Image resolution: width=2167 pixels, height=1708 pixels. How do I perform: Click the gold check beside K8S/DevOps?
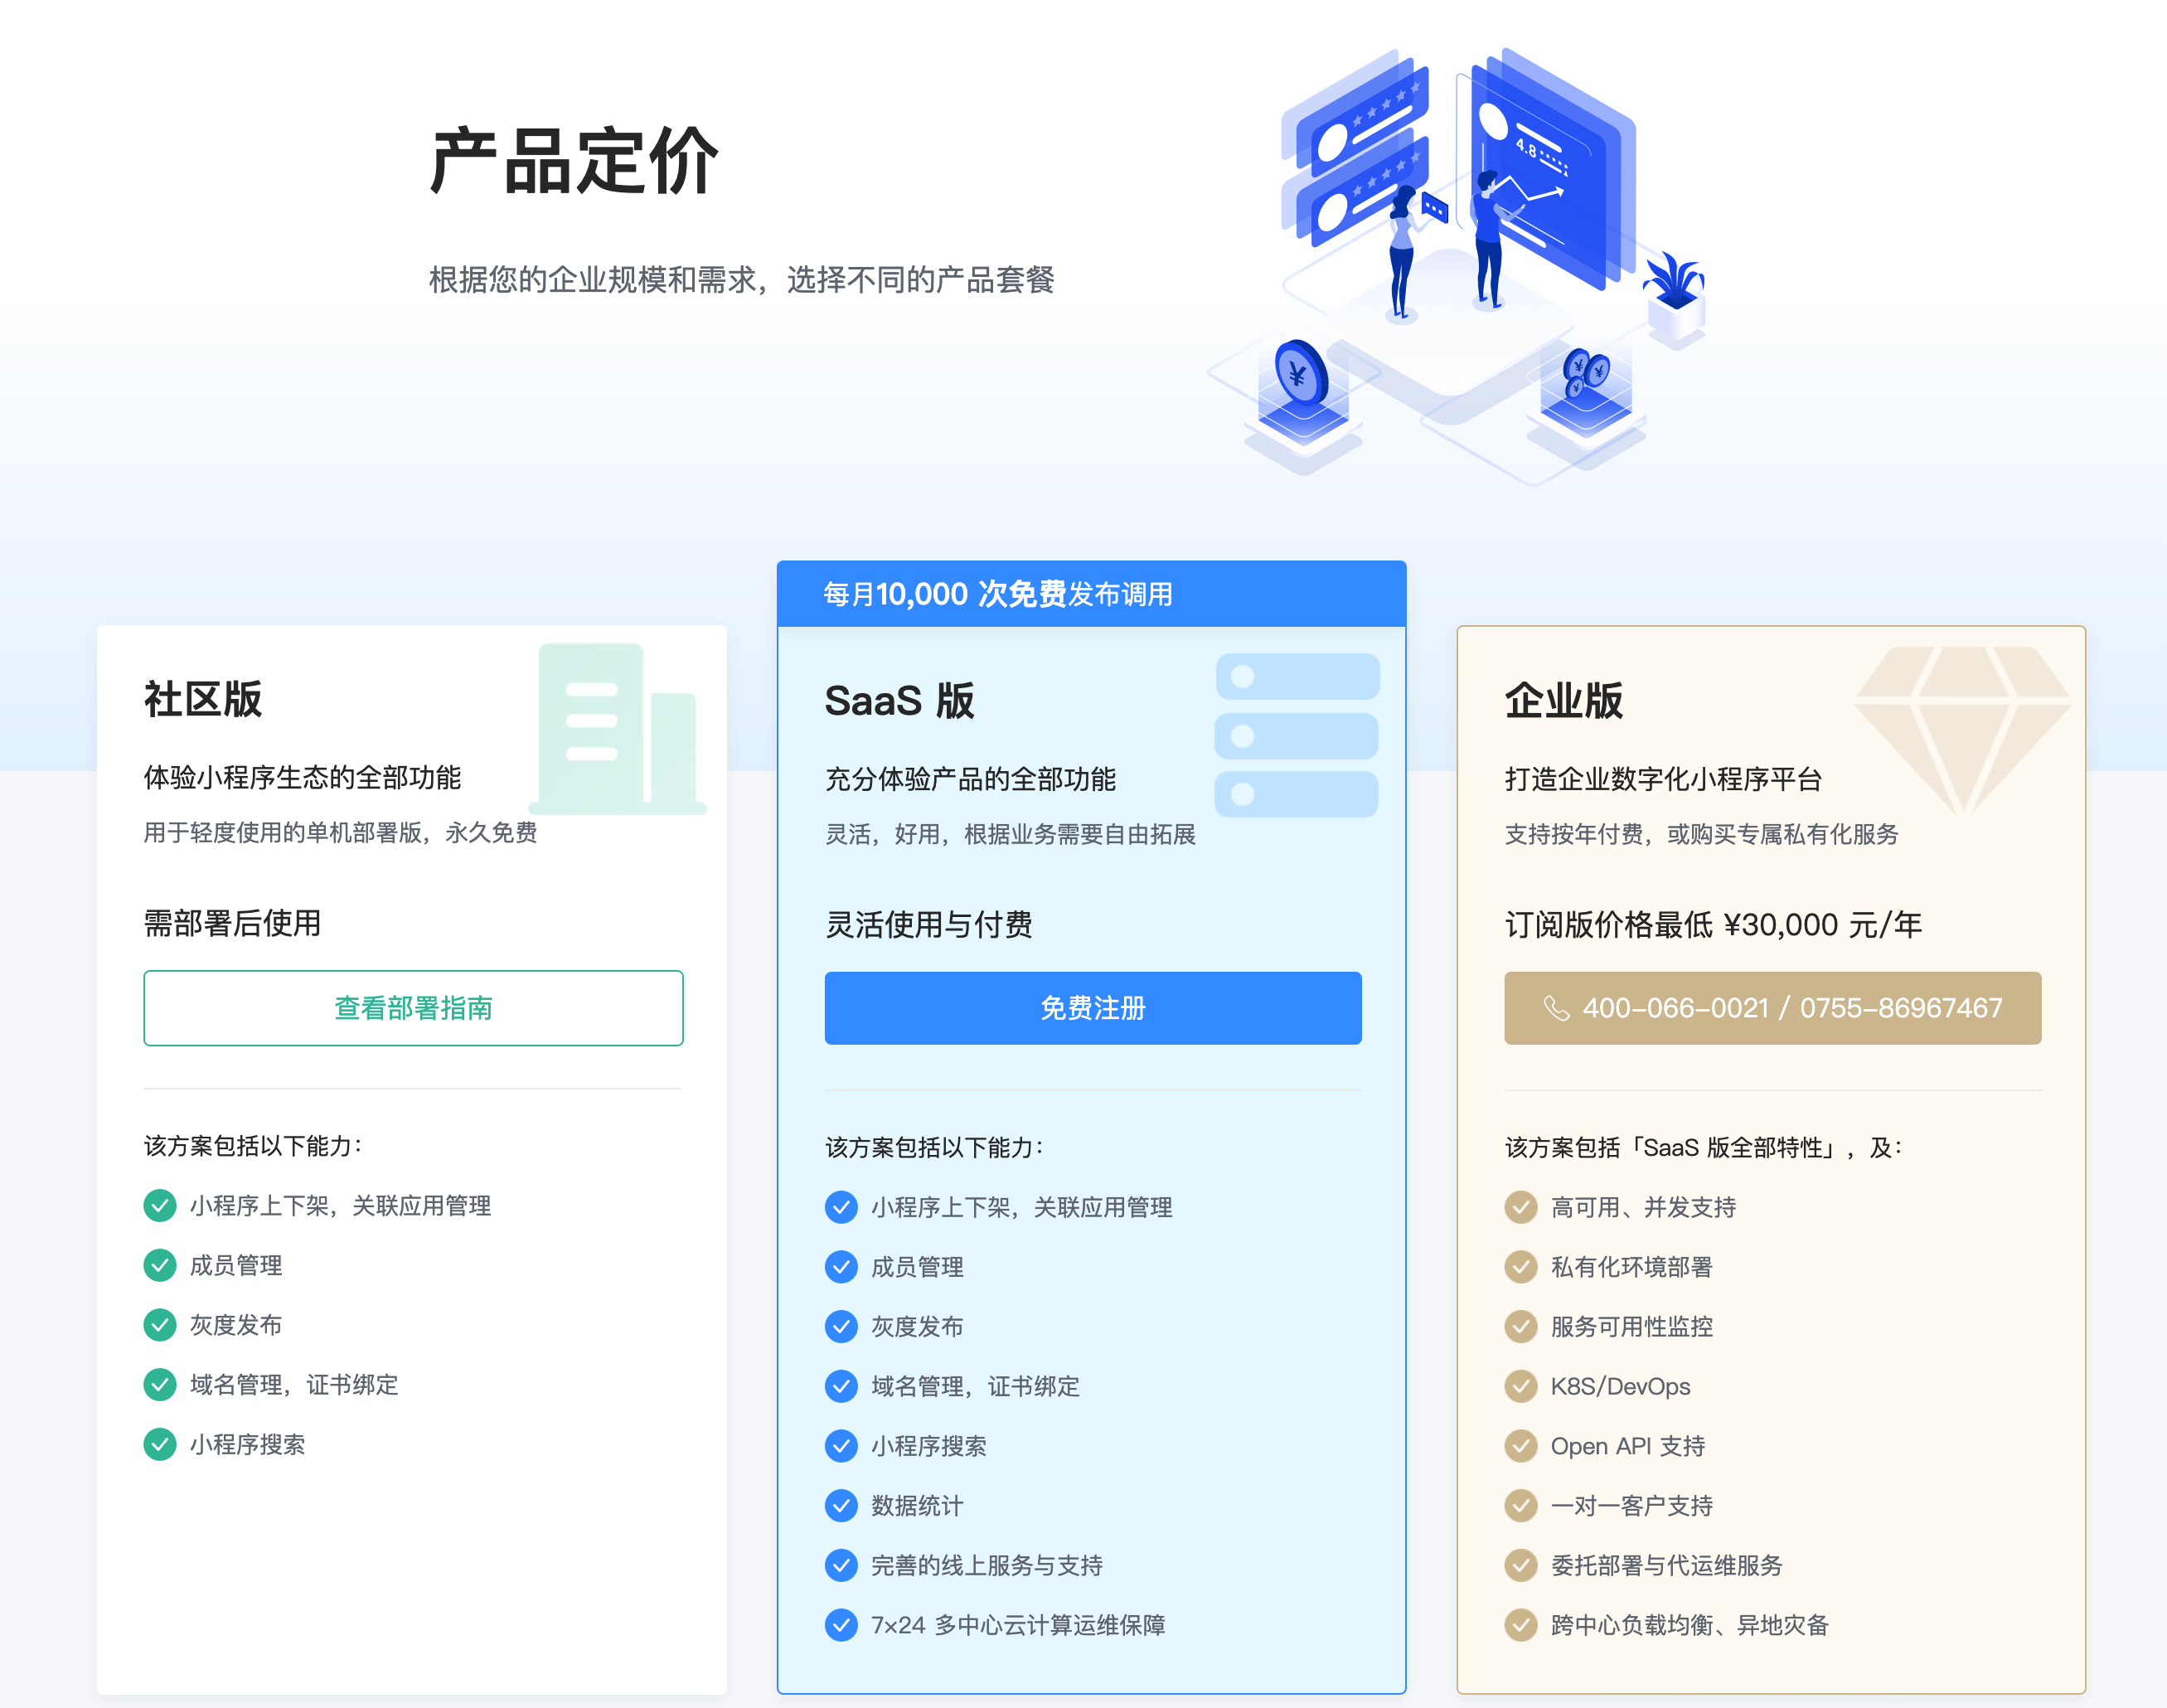pos(1521,1386)
